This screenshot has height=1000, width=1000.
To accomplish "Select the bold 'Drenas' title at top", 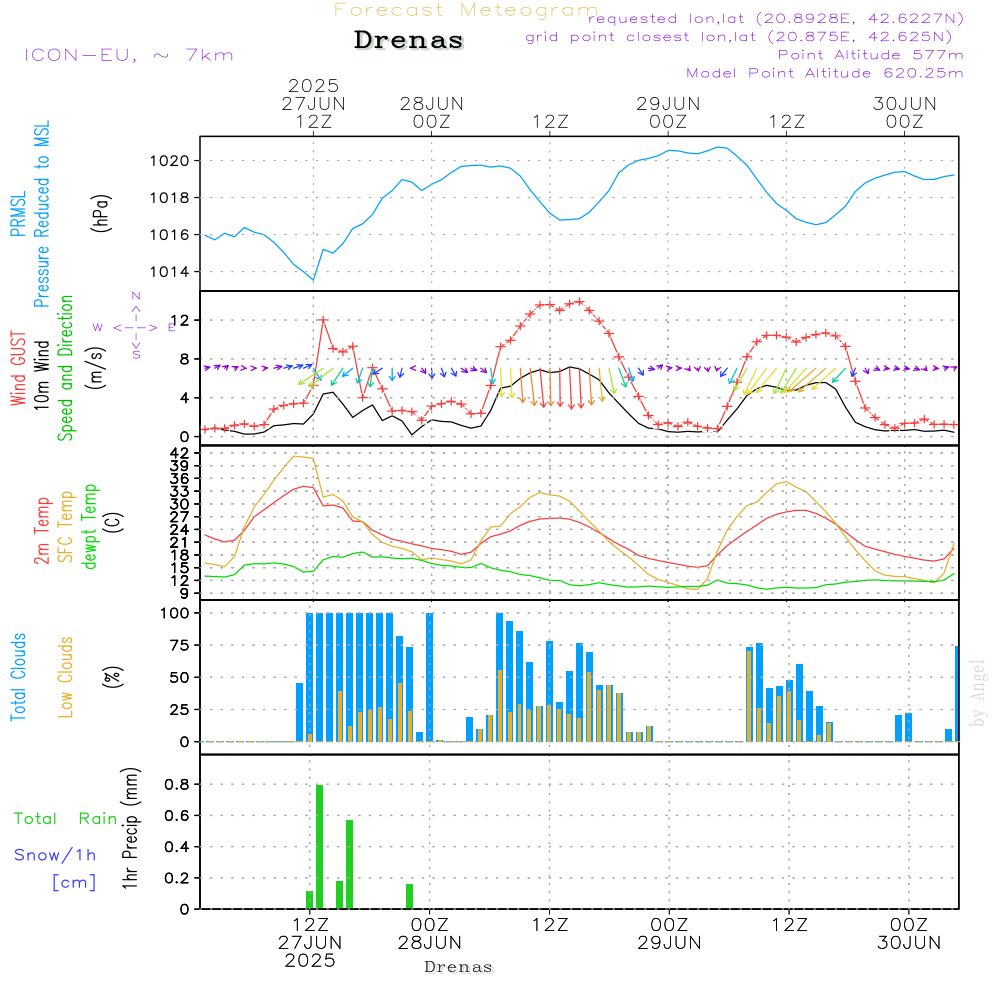I will (409, 40).
